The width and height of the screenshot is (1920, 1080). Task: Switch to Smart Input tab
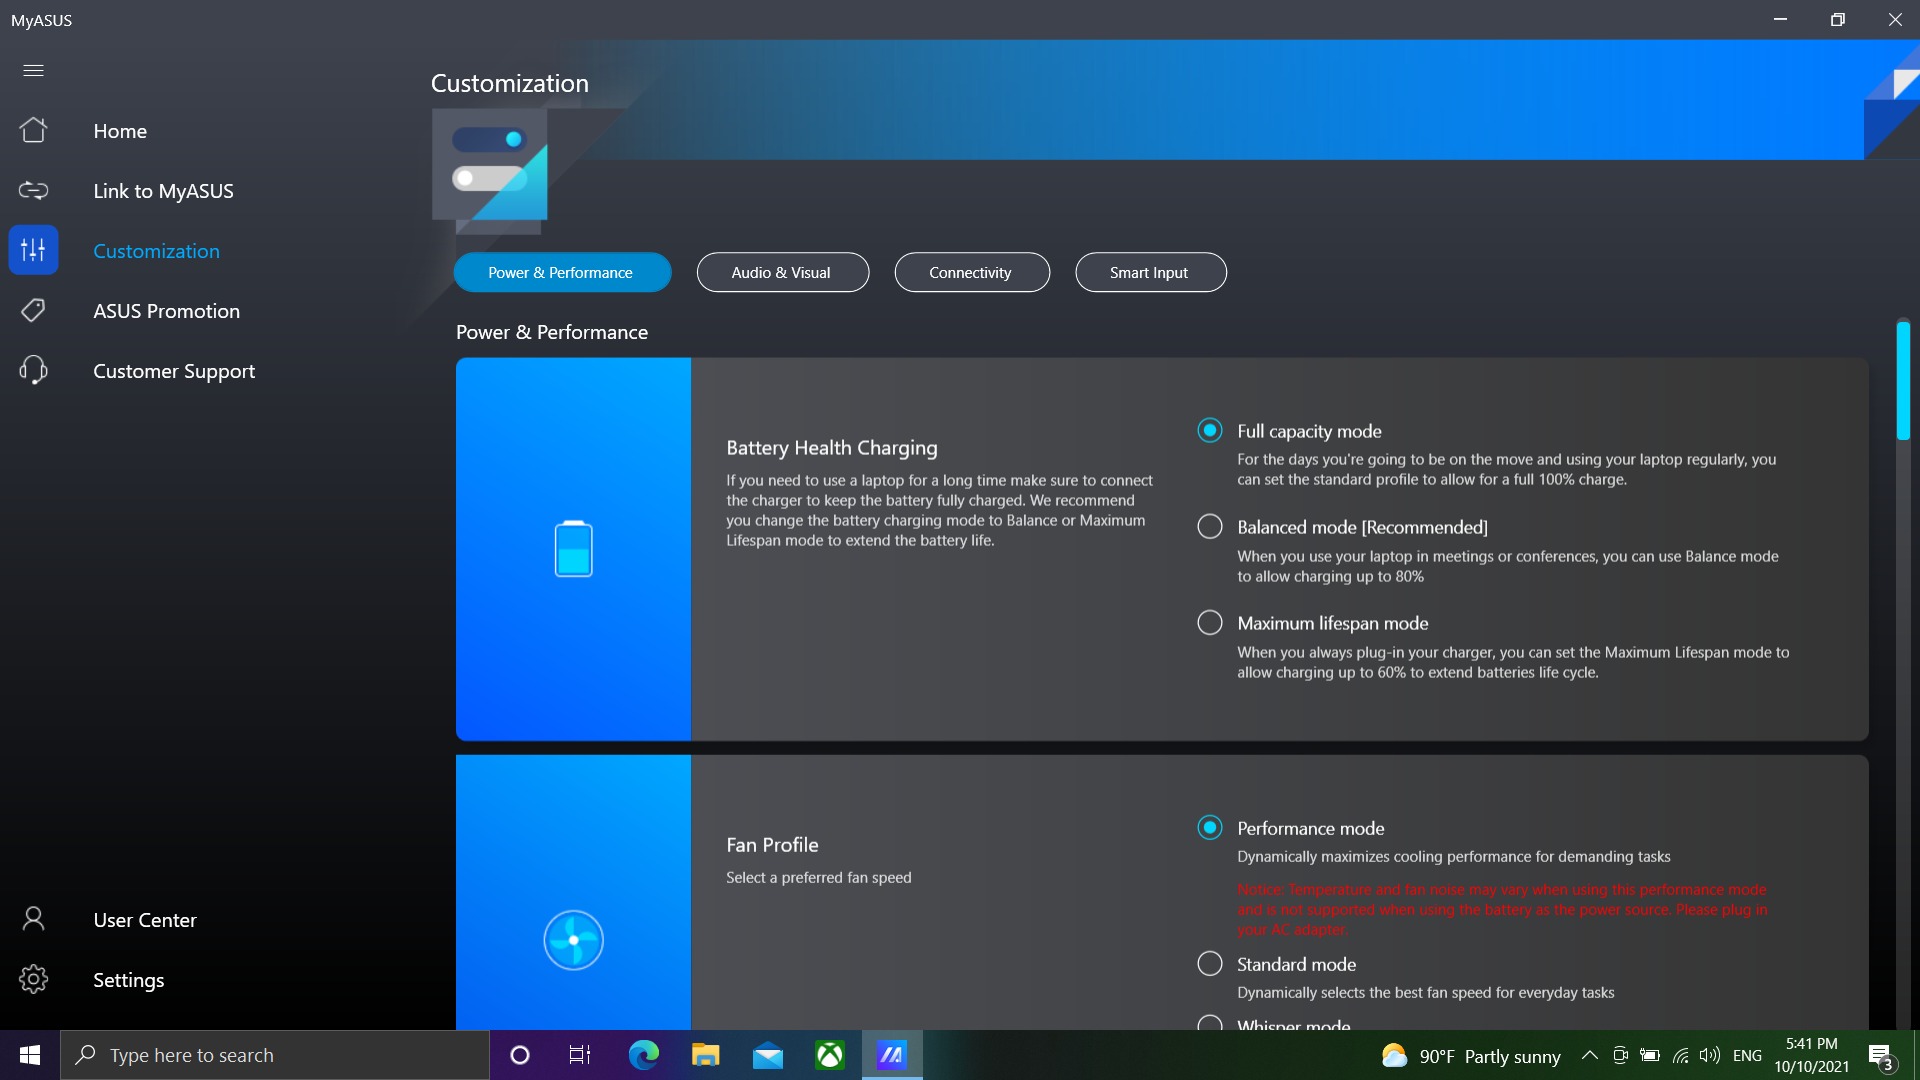click(x=1150, y=272)
